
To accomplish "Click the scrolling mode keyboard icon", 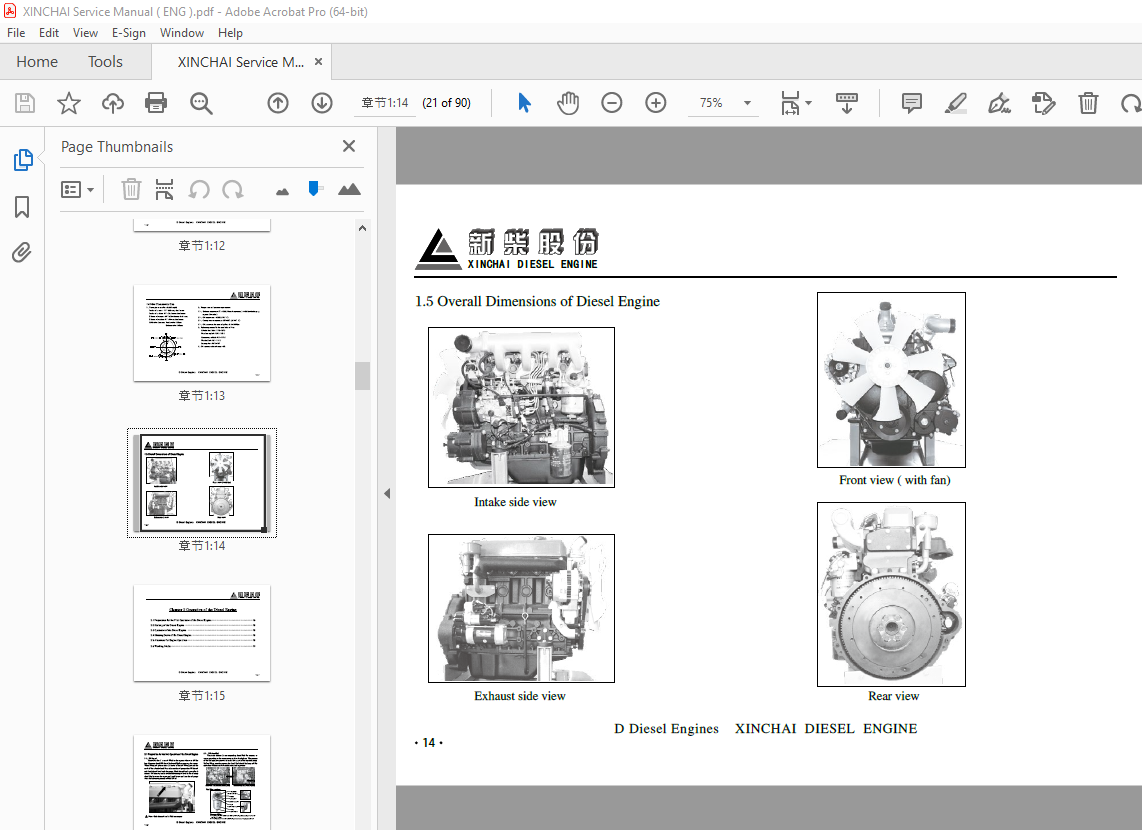I will 846,103.
